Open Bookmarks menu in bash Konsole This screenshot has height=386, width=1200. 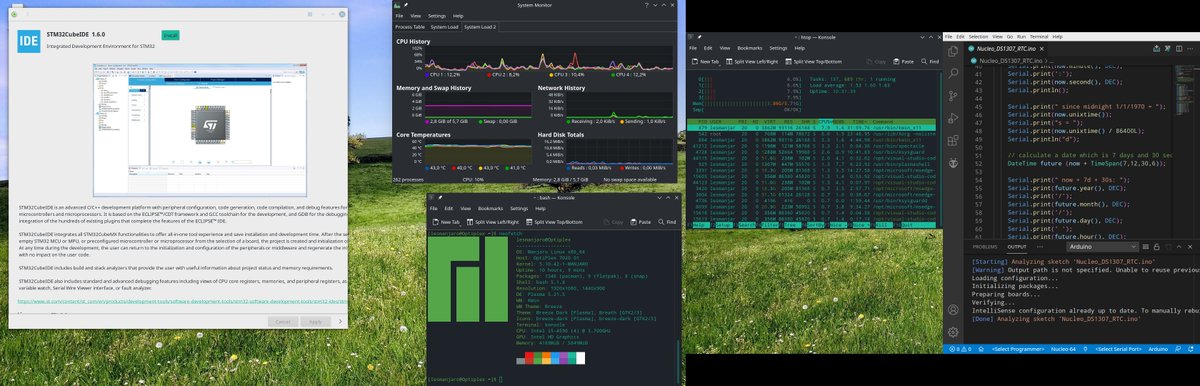[490, 208]
